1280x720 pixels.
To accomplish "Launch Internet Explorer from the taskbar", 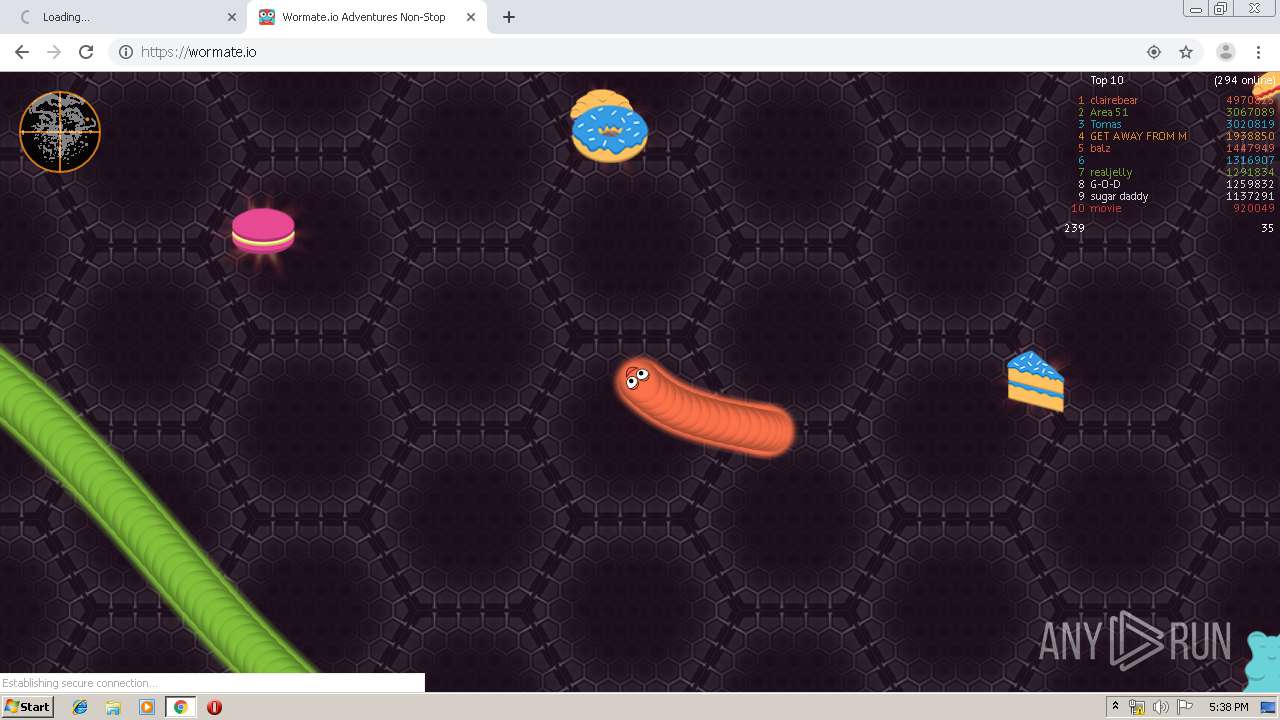I will [80, 707].
